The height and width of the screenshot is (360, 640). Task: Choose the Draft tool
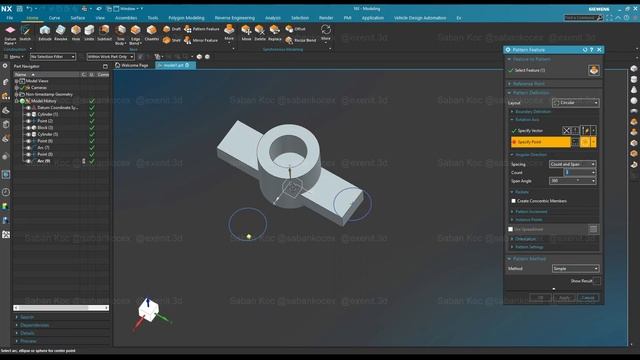click(171, 29)
